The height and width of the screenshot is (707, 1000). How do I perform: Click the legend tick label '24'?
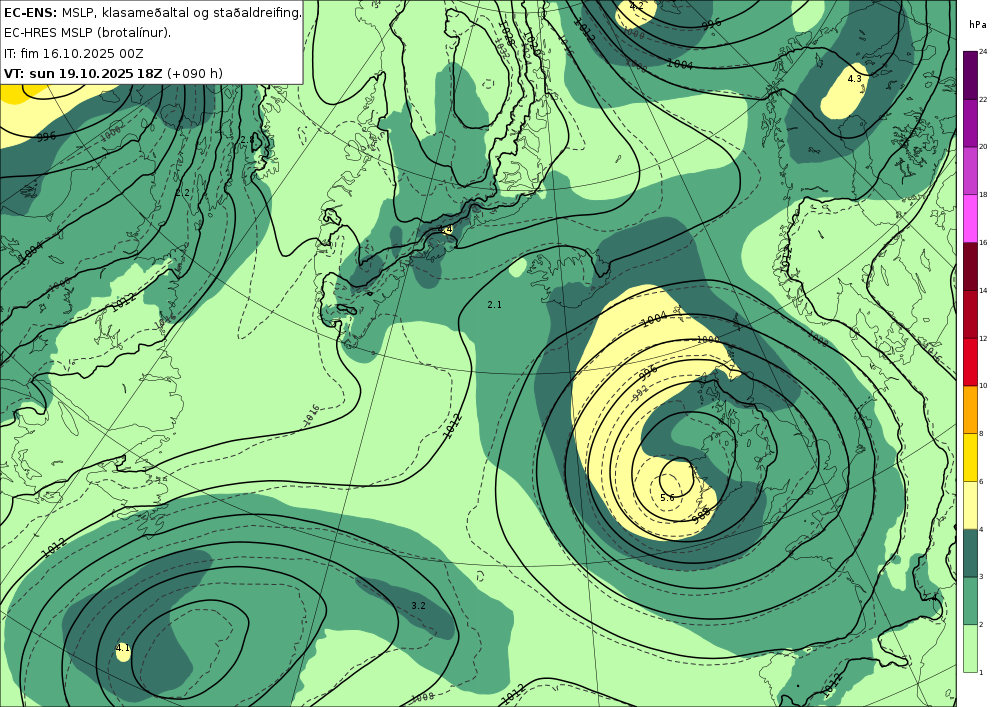point(983,52)
